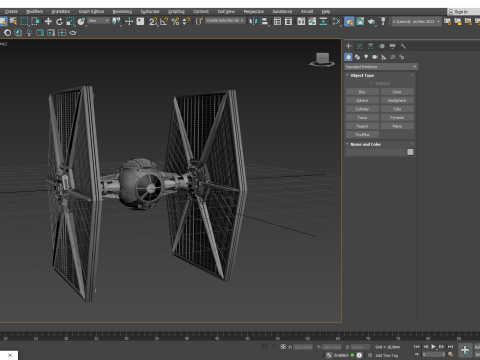
Task: Click the Window/Crossing selection icon
Action: point(35,22)
